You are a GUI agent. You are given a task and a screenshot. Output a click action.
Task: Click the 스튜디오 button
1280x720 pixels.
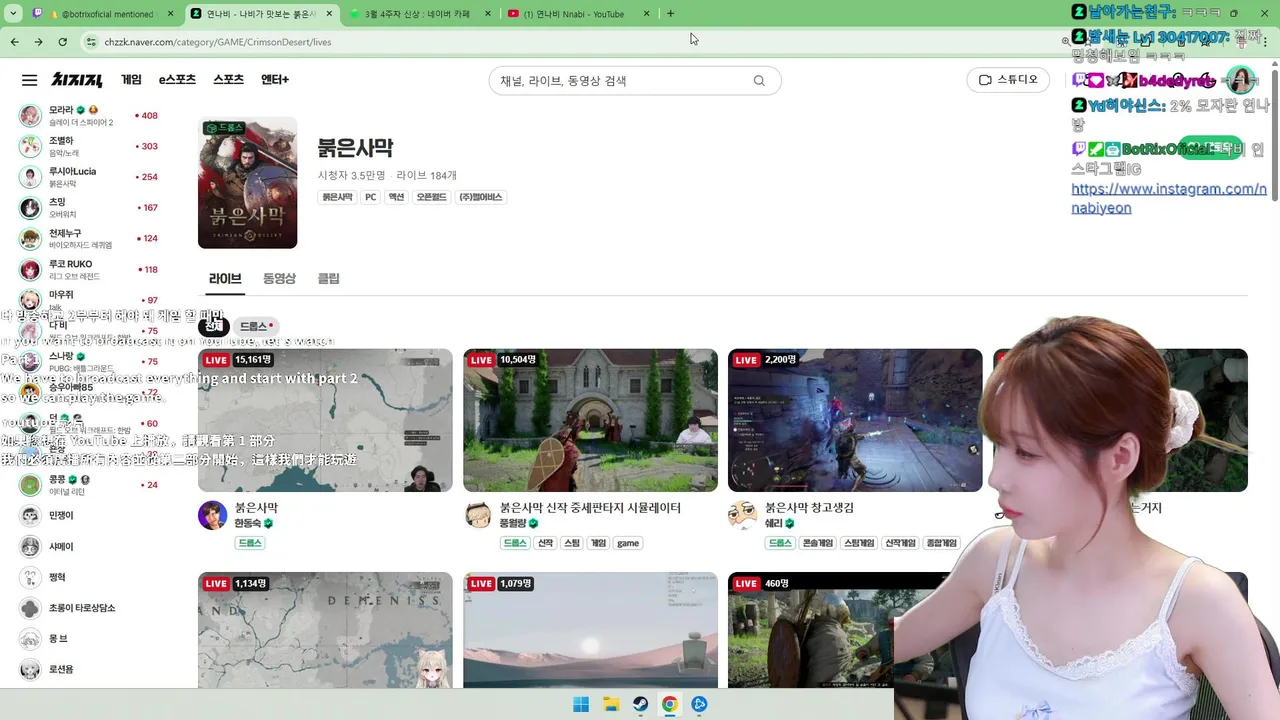[x=1008, y=80]
